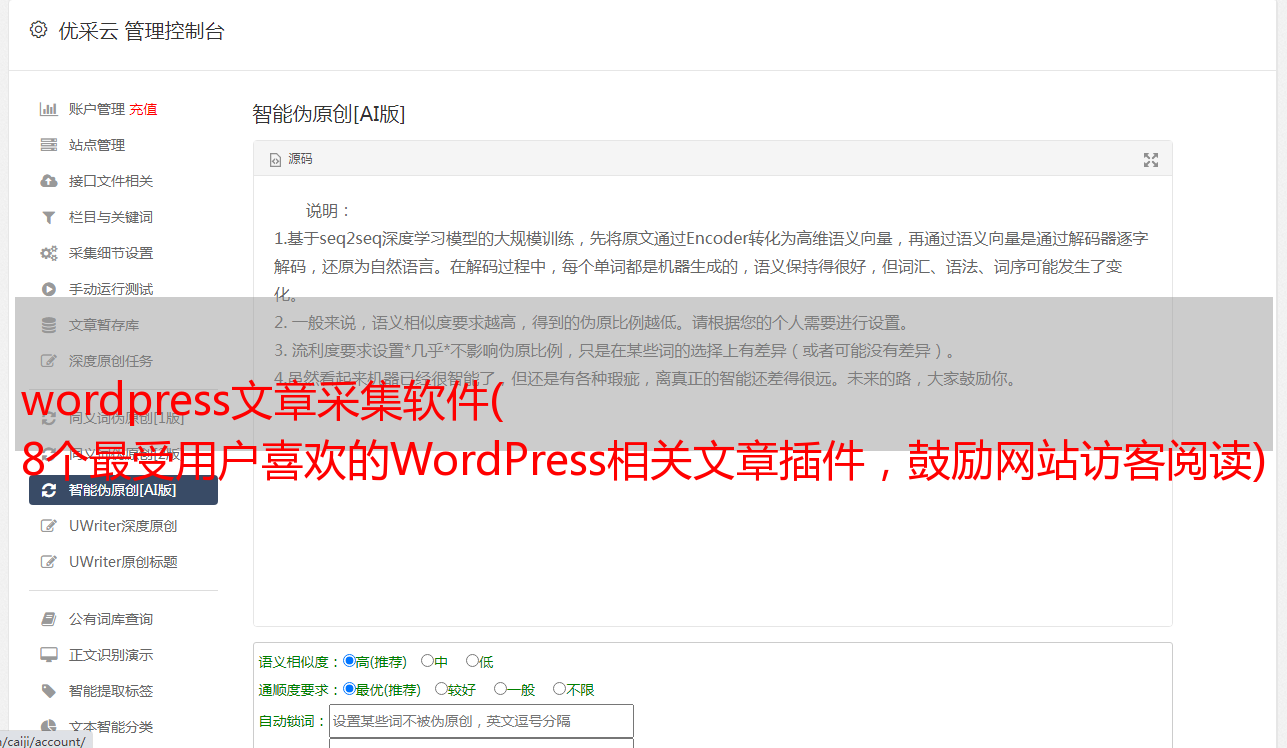Click the cloud upload icon for 接口文件相关
This screenshot has height=748, width=1287.
[x=48, y=181]
